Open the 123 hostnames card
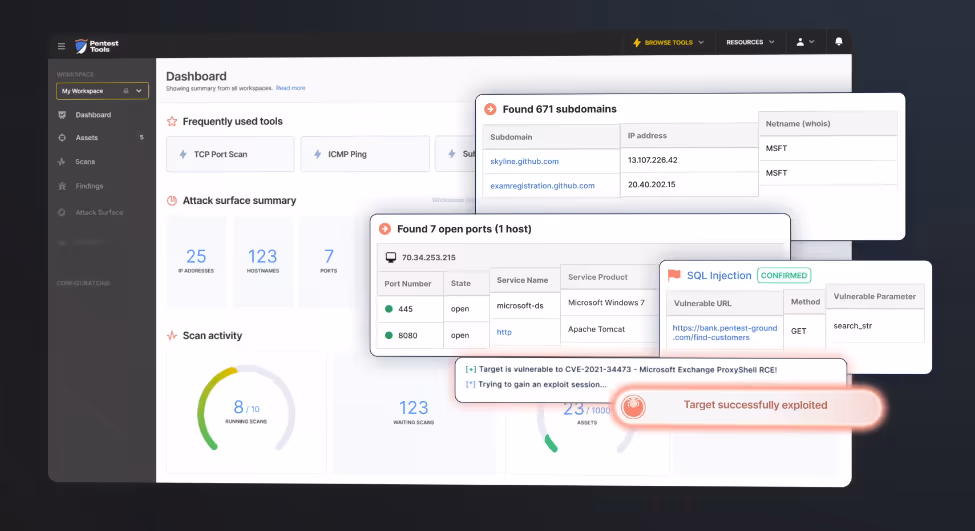This screenshot has height=531, width=975. point(262,261)
